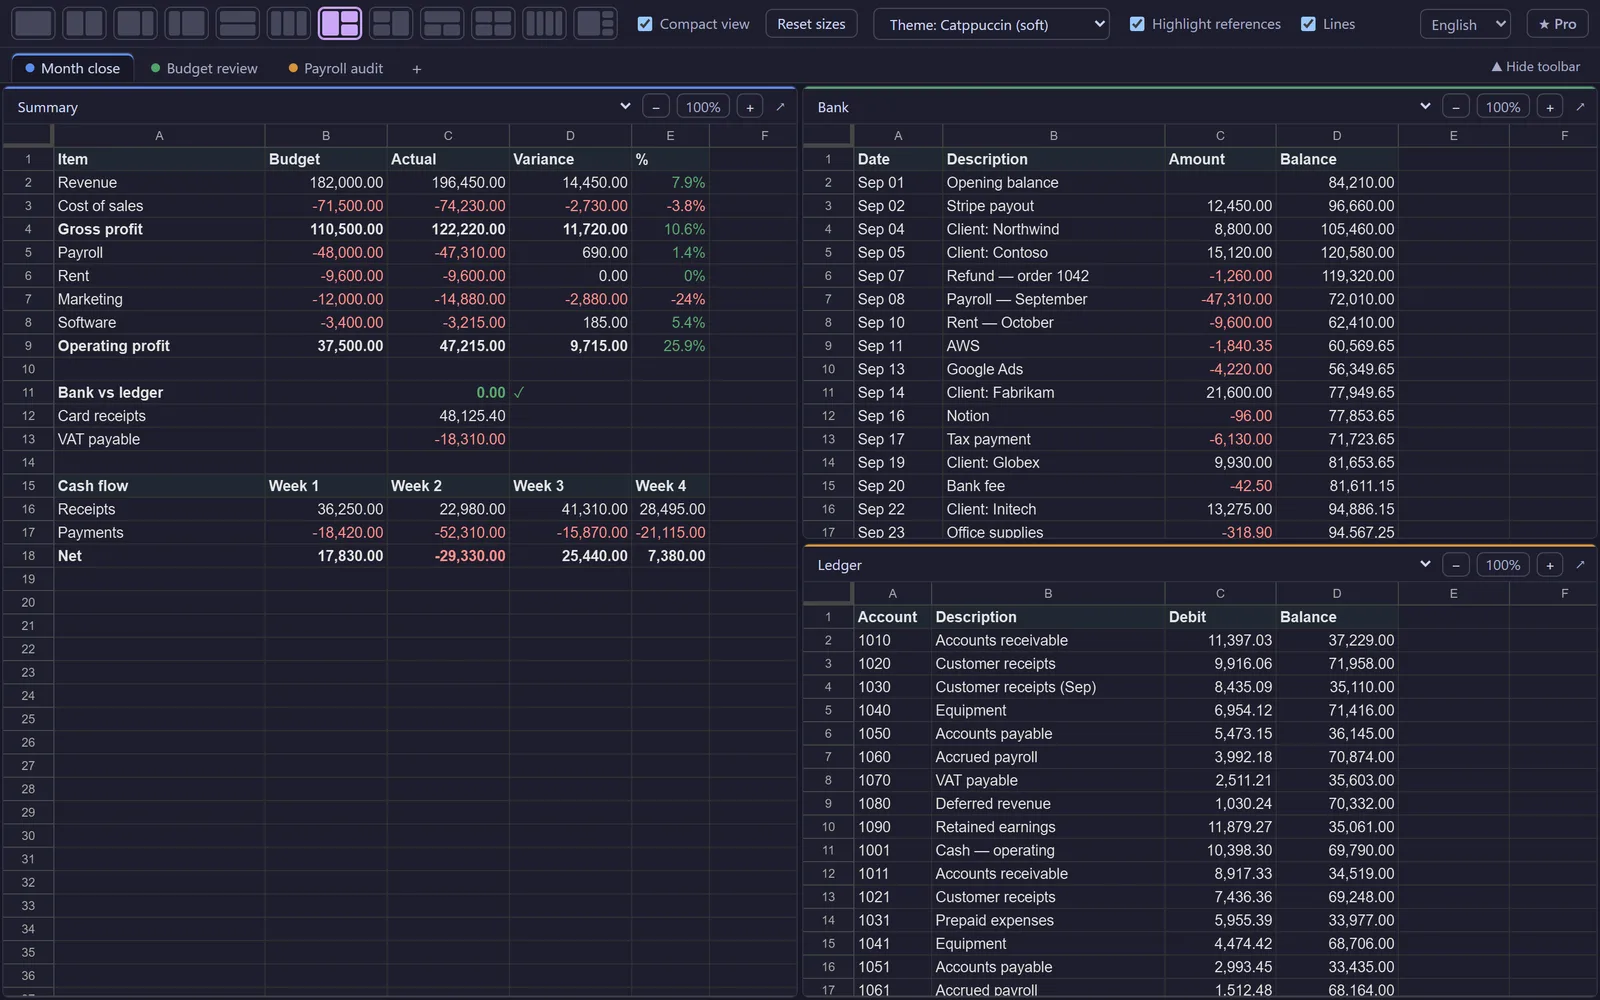Pop out the Bank pane
The width and height of the screenshot is (1600, 1000).
[x=1580, y=107]
